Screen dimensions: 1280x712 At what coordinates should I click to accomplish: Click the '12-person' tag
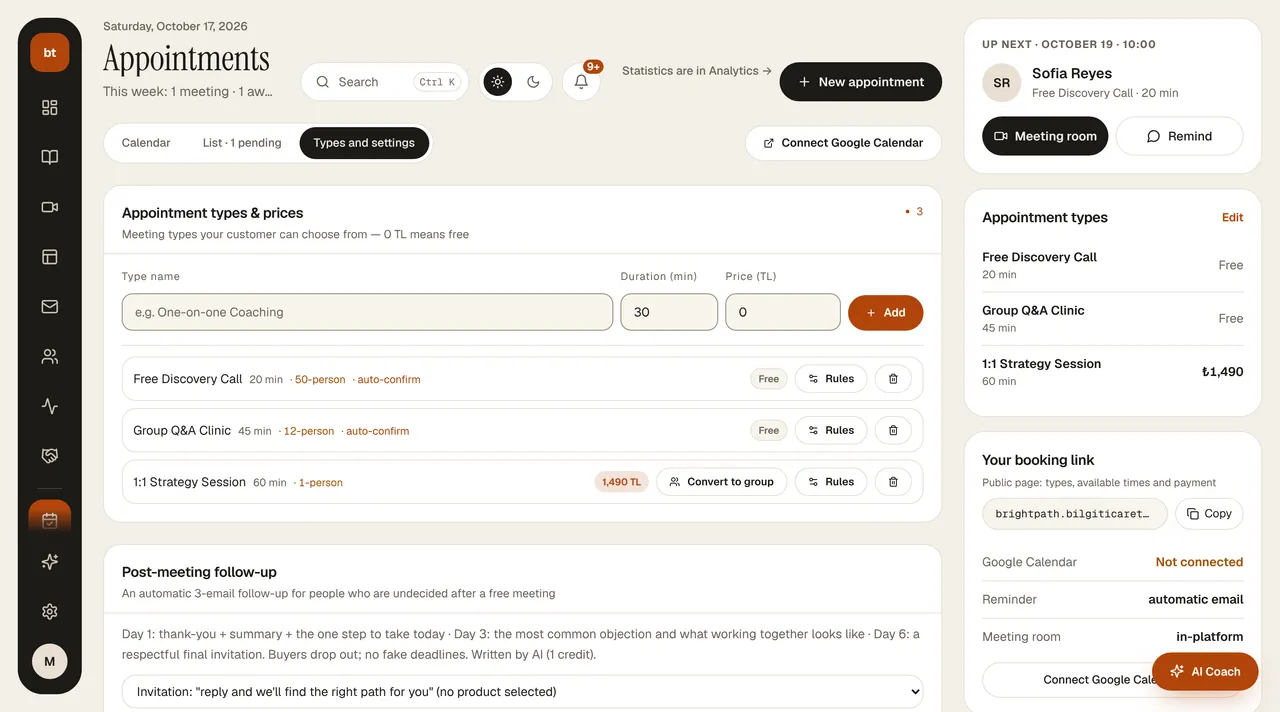(x=309, y=431)
